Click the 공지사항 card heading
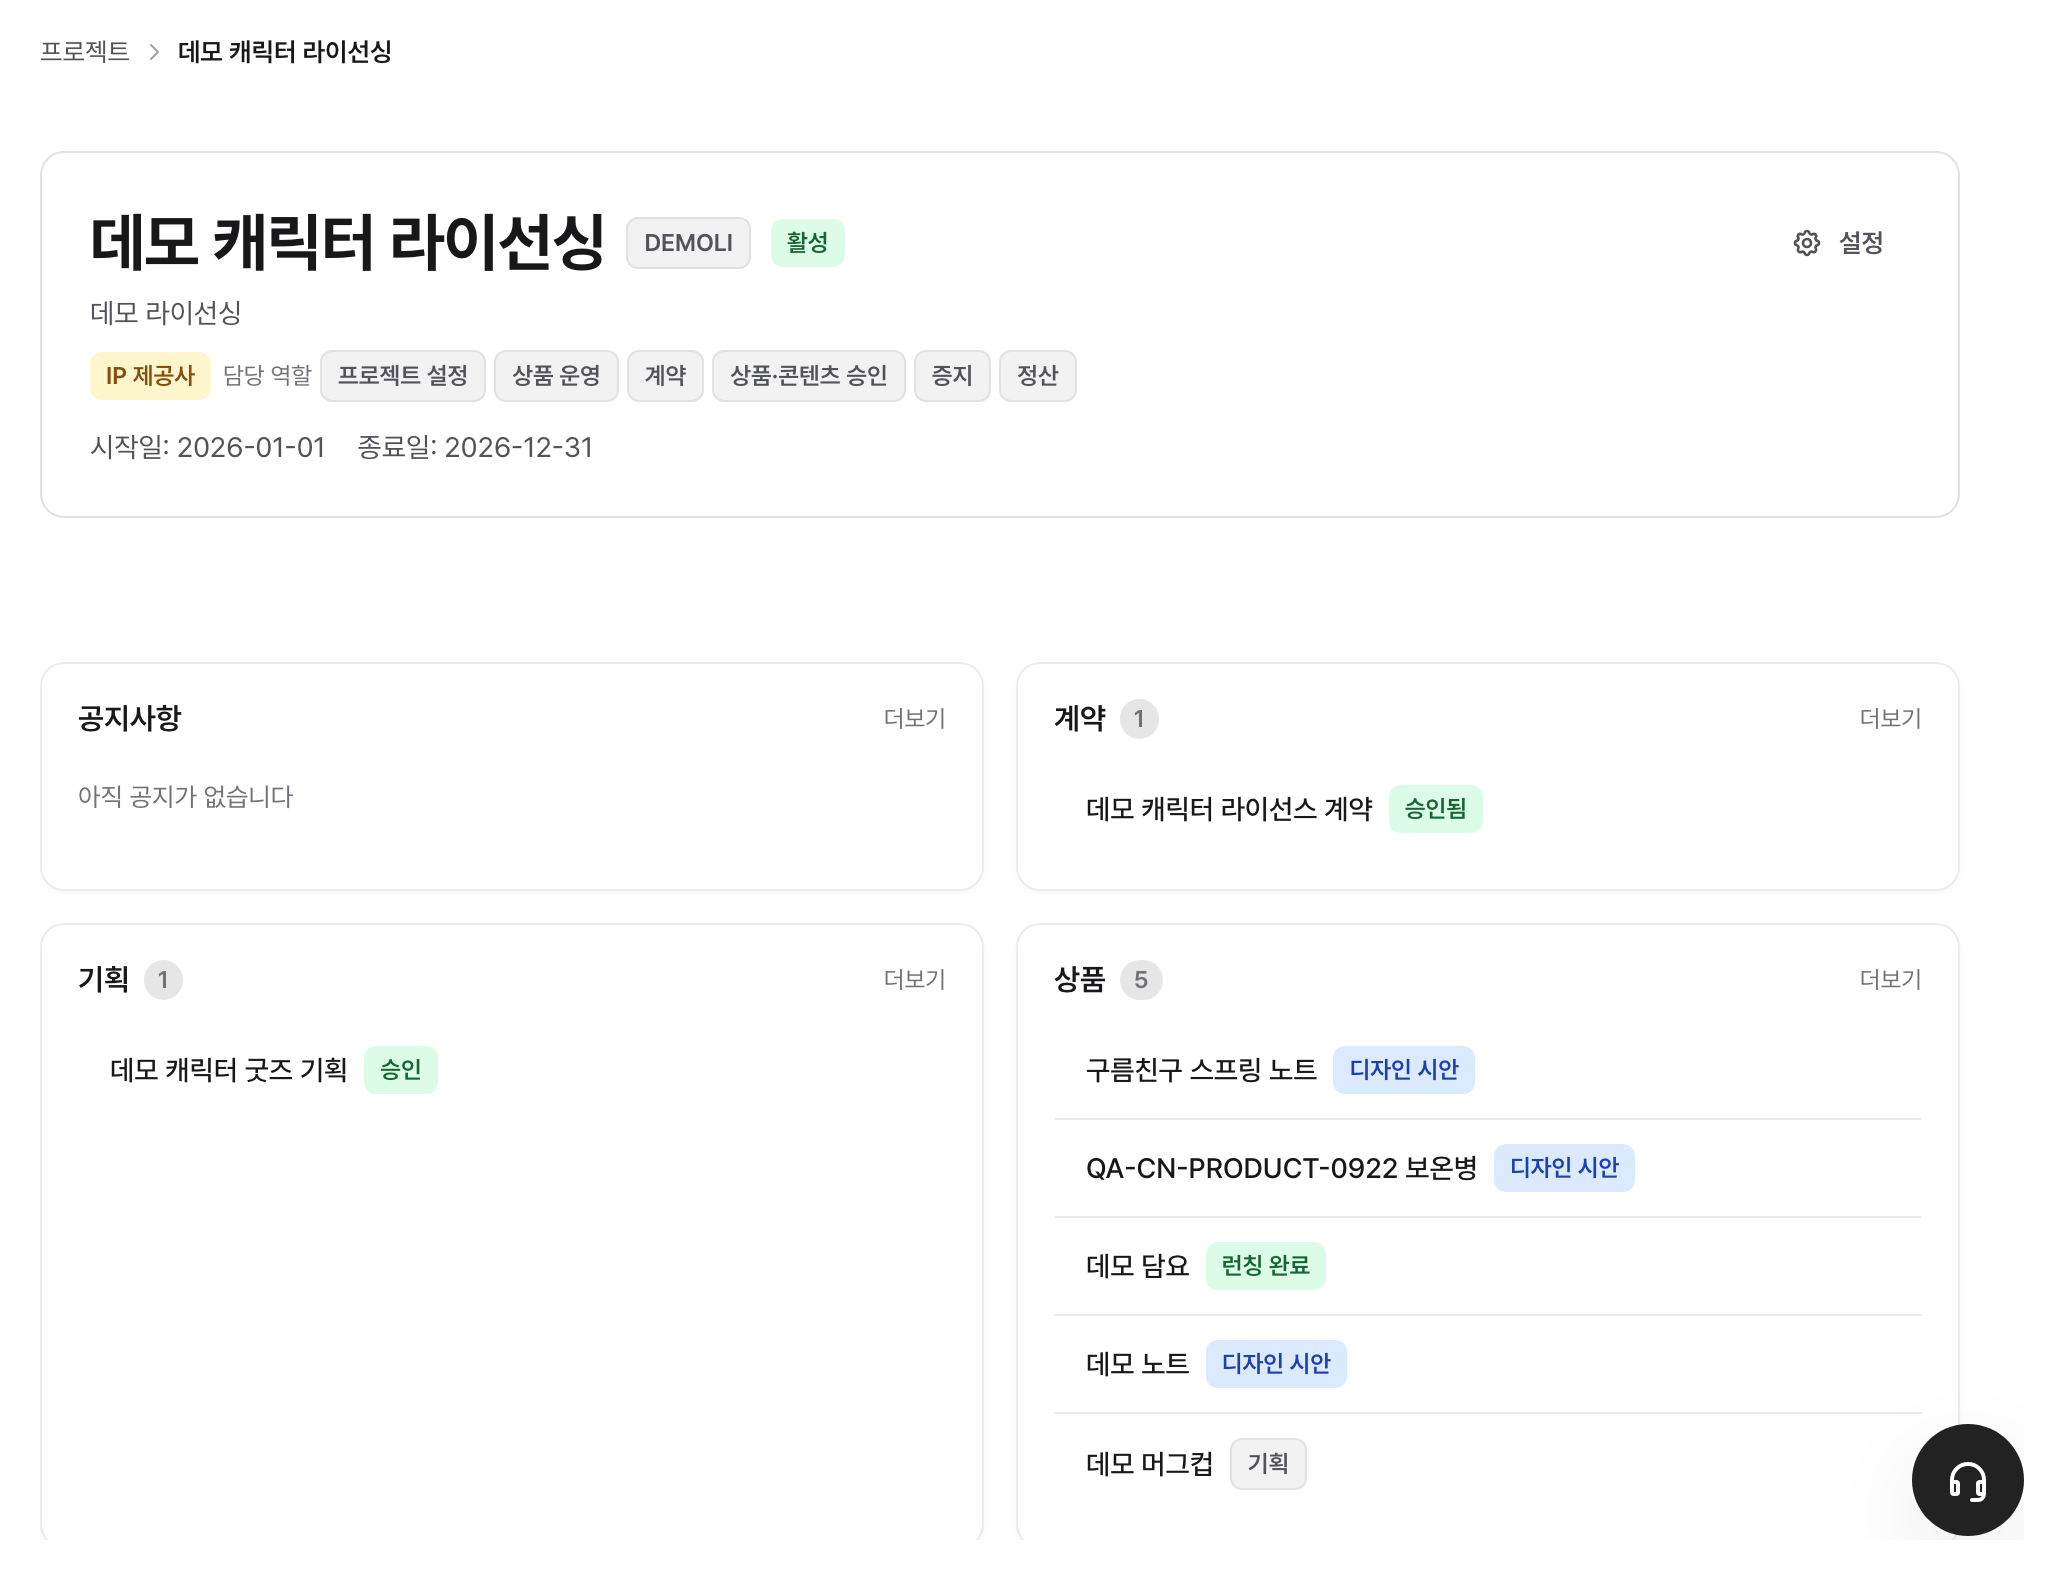The image size is (2064, 1580). (130, 718)
